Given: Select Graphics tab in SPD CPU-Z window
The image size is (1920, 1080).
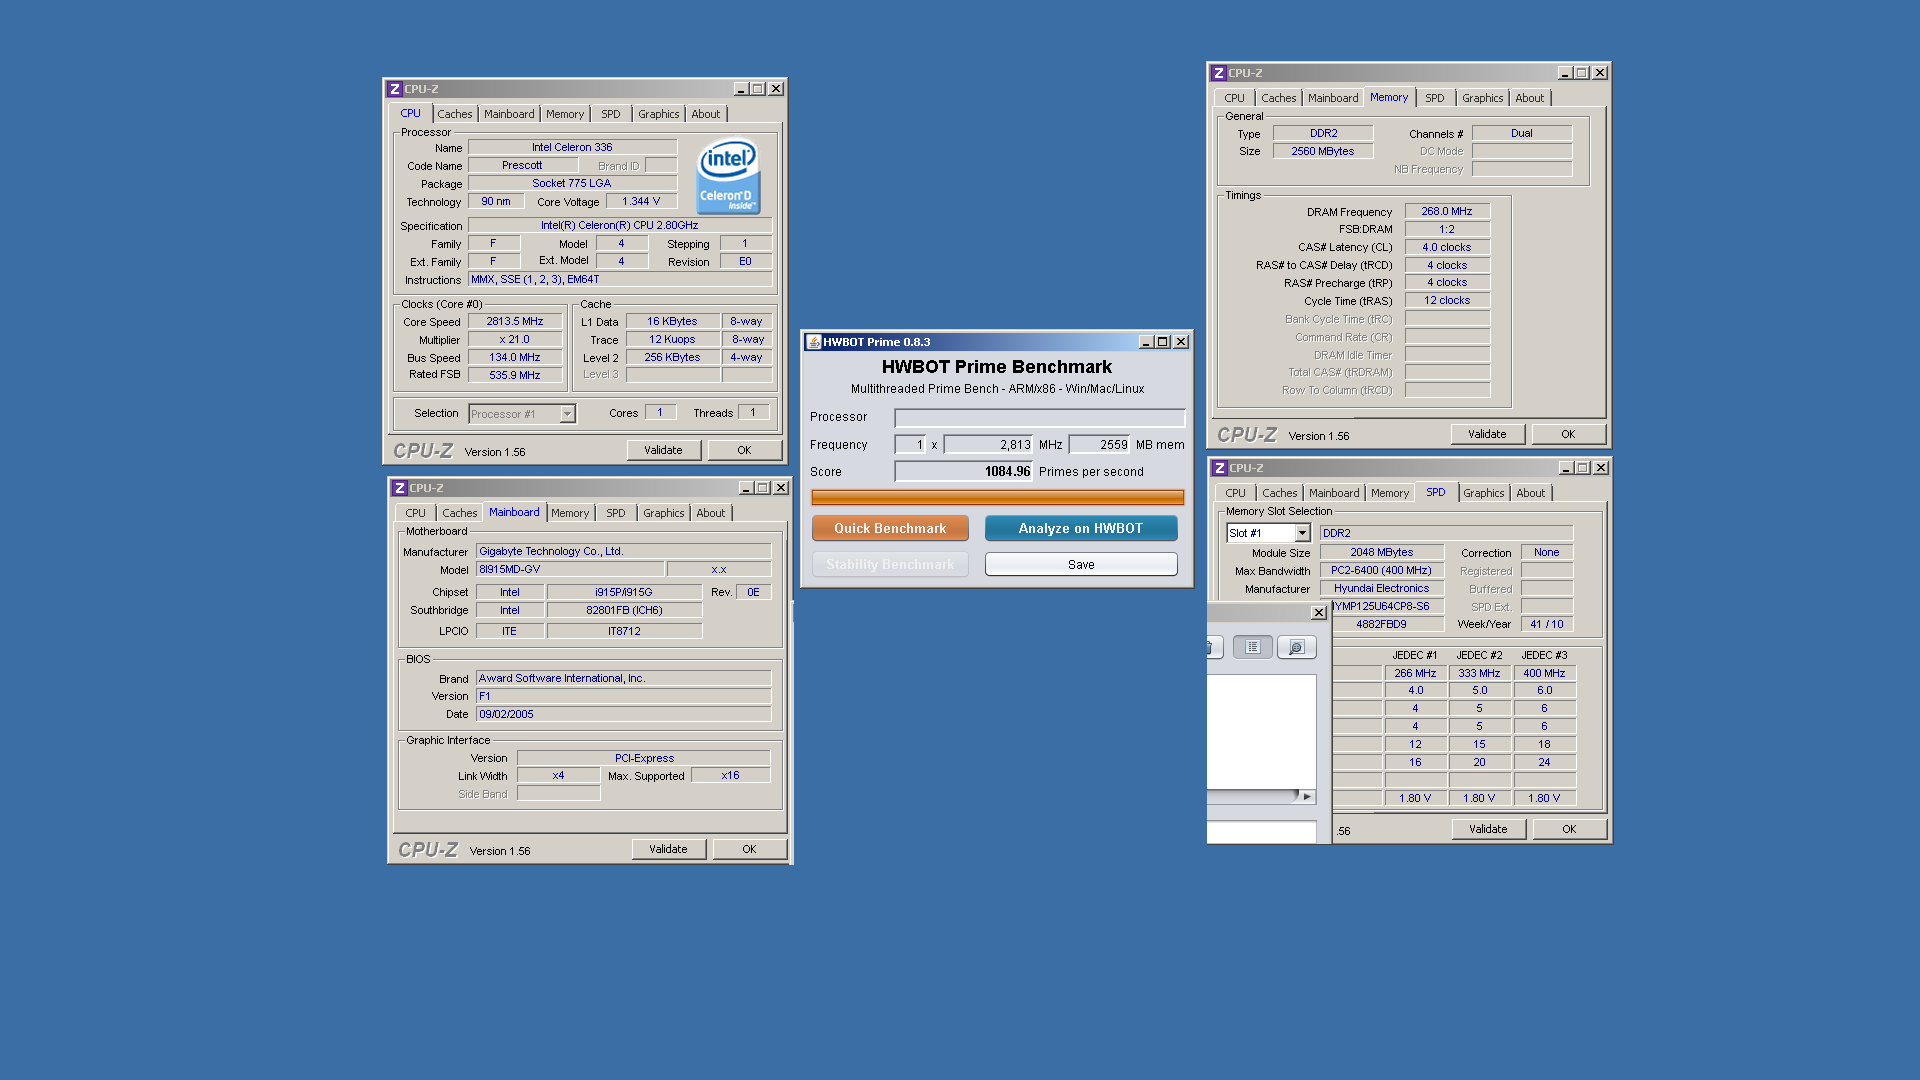Looking at the screenshot, I should pos(1484,493).
